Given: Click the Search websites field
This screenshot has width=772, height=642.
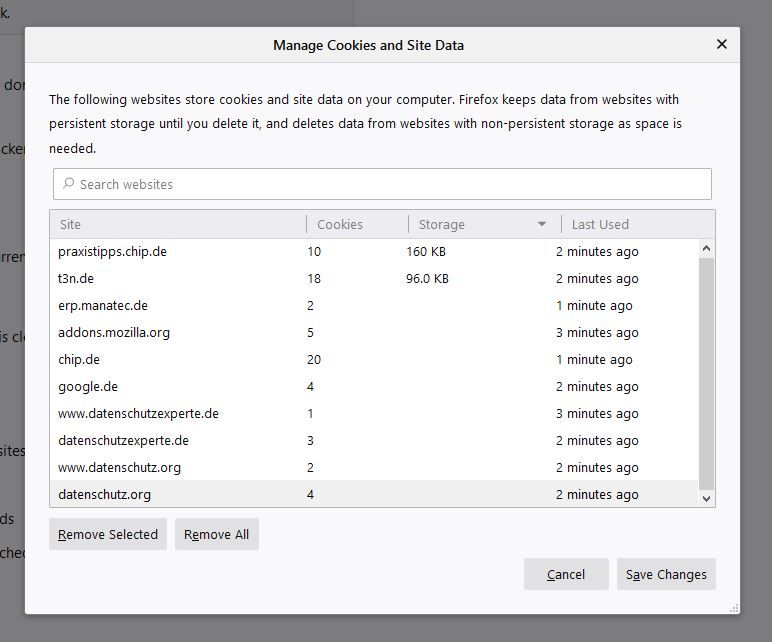Looking at the screenshot, I should (x=382, y=184).
